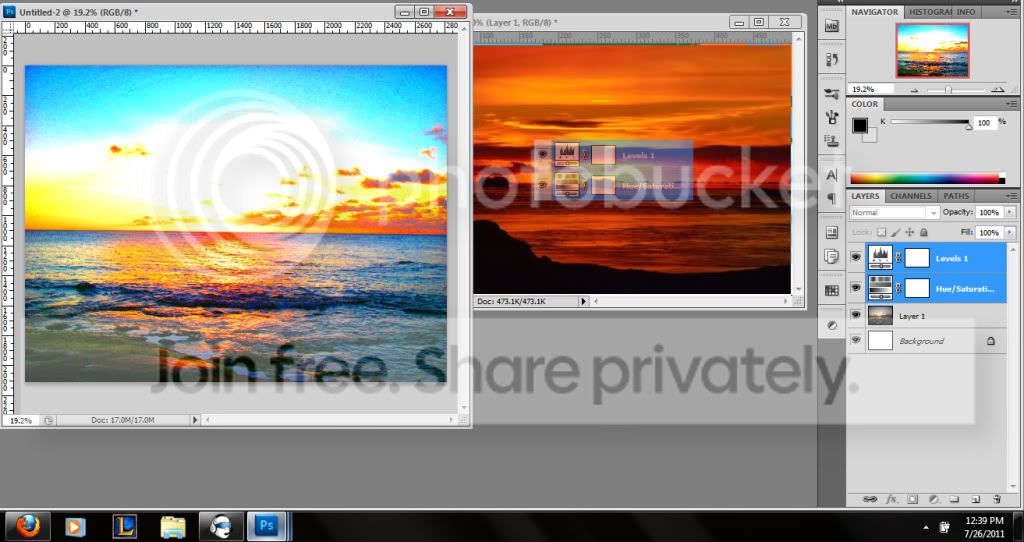Select the Layer 1 layer name
Screen dimensions: 1024x542
point(912,316)
